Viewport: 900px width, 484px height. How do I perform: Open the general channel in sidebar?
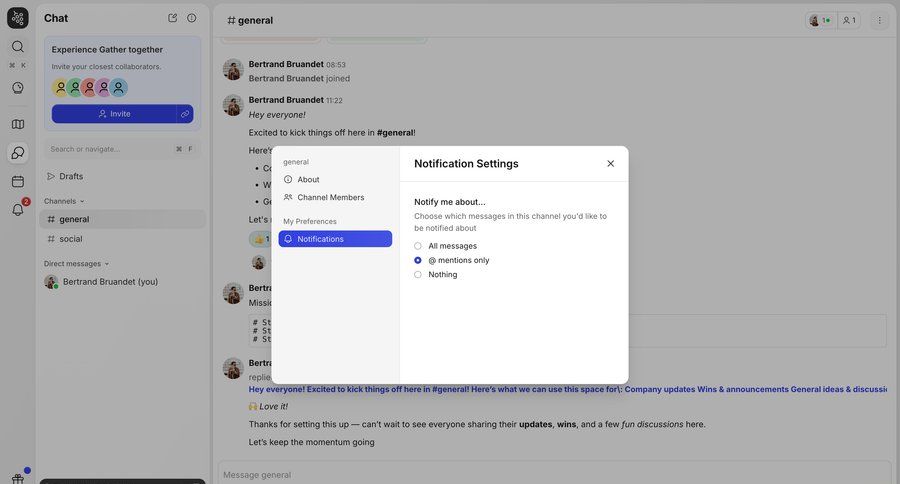[x=122, y=219]
